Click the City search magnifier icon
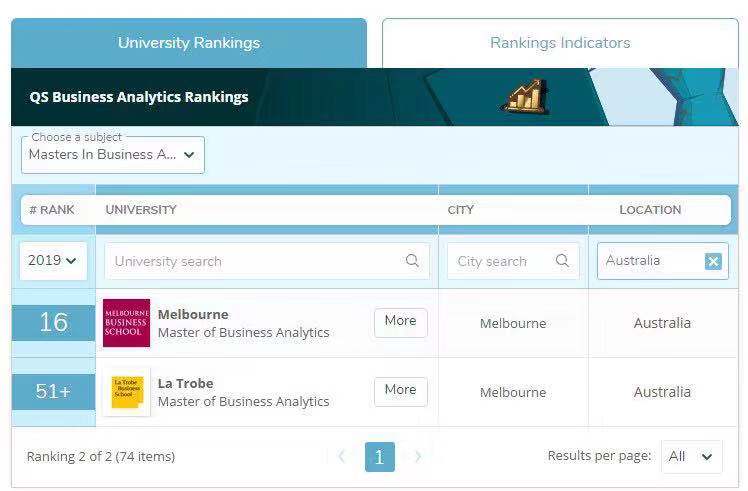This screenshot has width=748, height=491. point(562,261)
